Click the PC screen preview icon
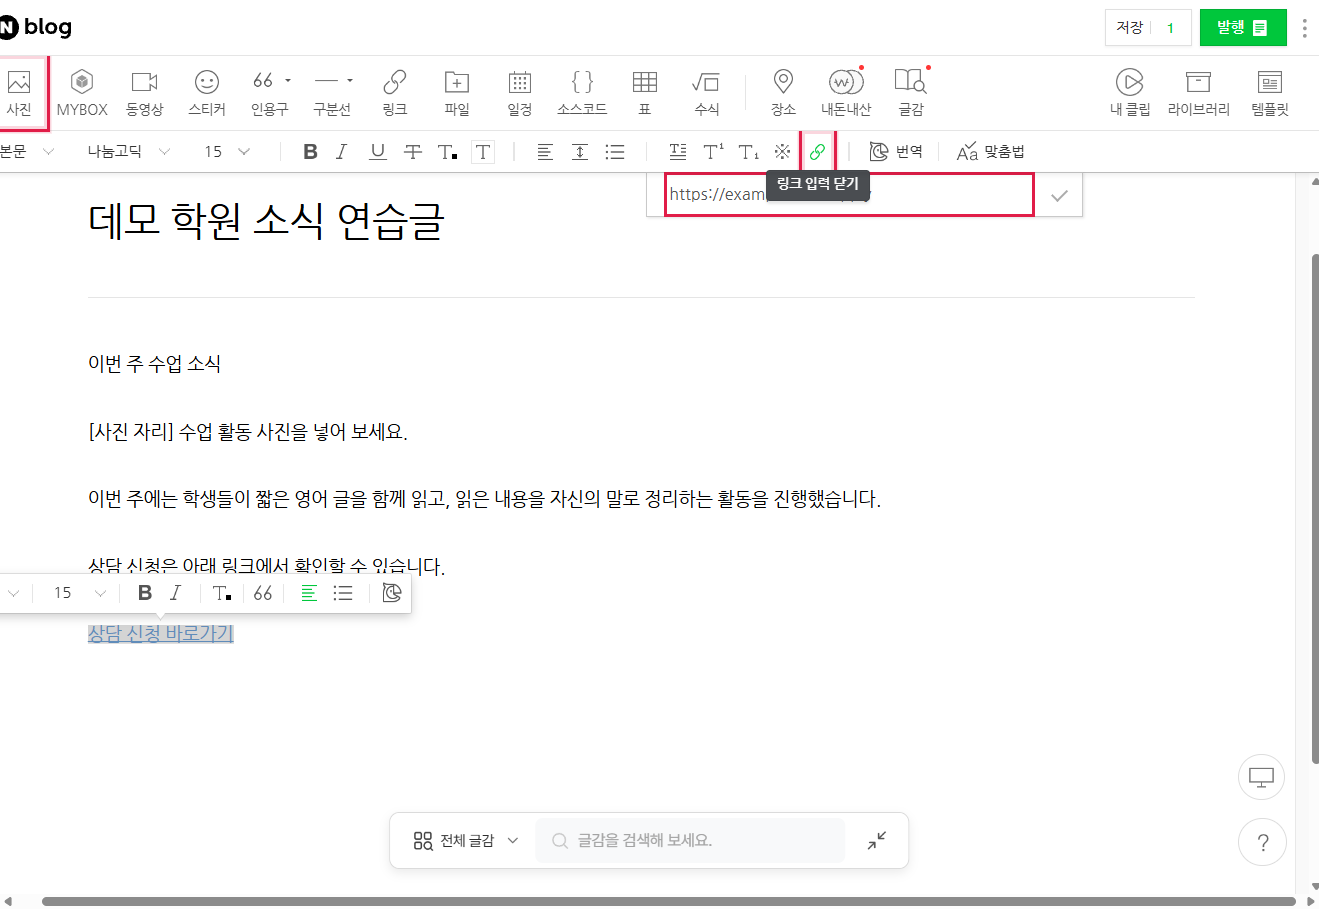 point(1261,777)
